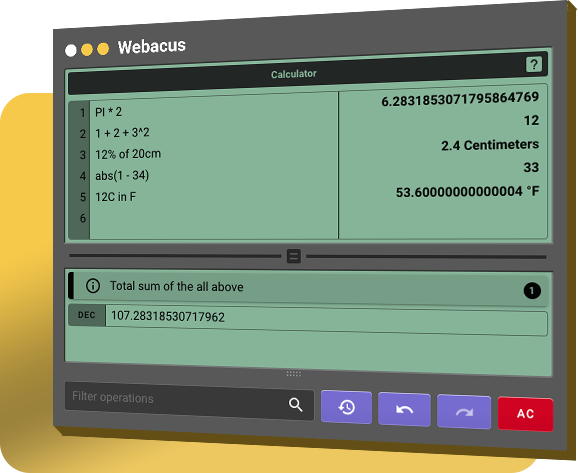The image size is (578, 473).
Task: Click the first yellow window control dot
Action: [x=87, y=50]
